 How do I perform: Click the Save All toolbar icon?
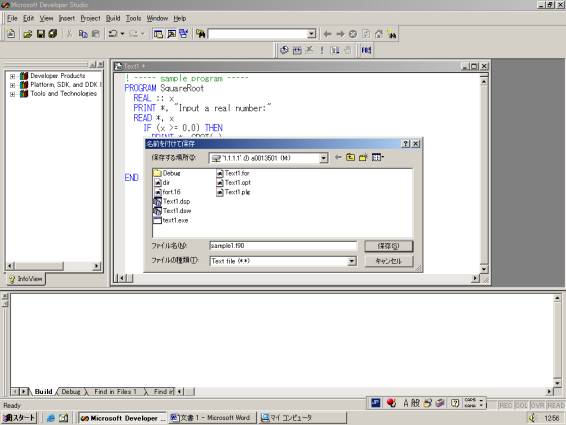tap(53, 34)
